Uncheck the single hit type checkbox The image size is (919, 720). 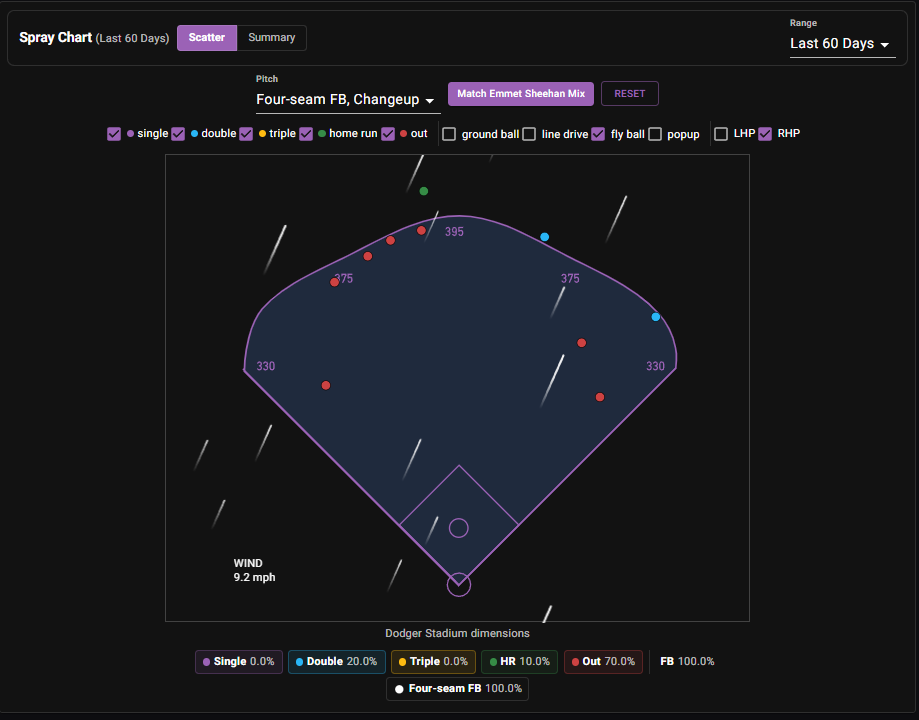pos(114,134)
